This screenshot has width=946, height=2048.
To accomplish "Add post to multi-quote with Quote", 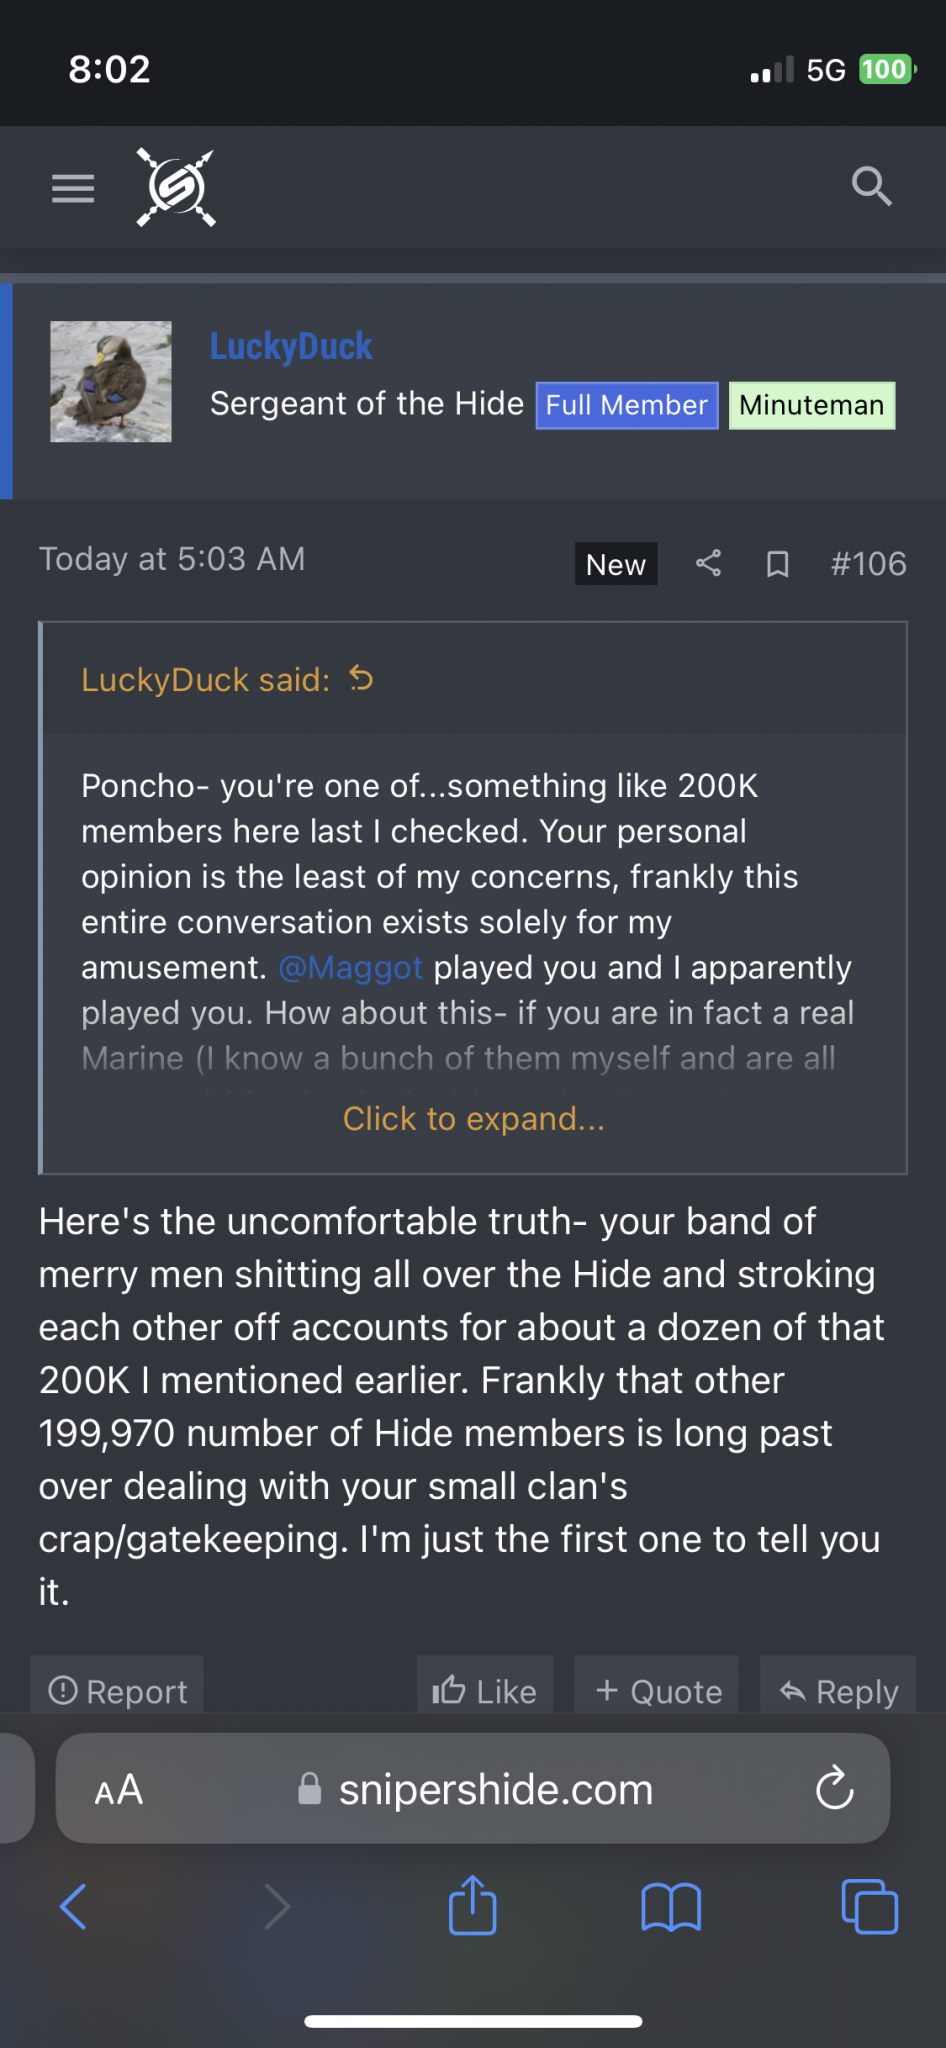I will coord(657,1690).
